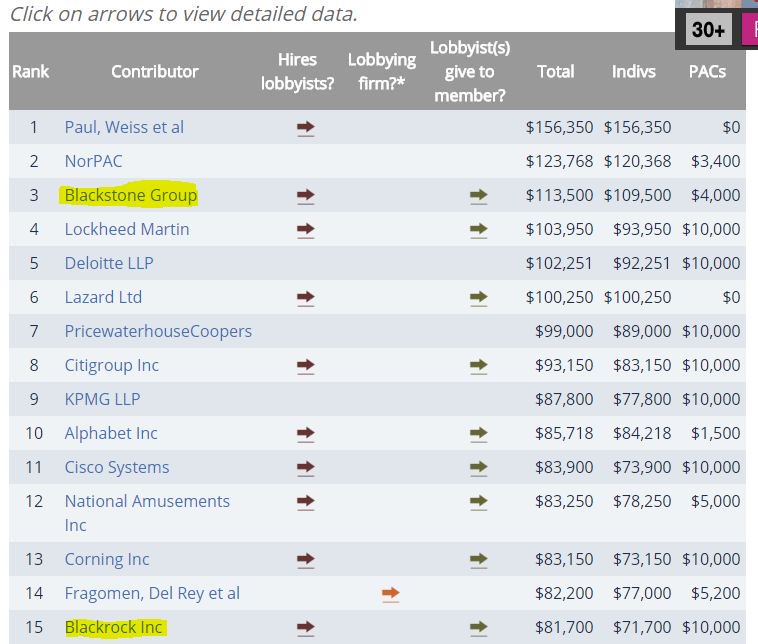Open Paul, Weiss et al contributor link

click(x=124, y=127)
